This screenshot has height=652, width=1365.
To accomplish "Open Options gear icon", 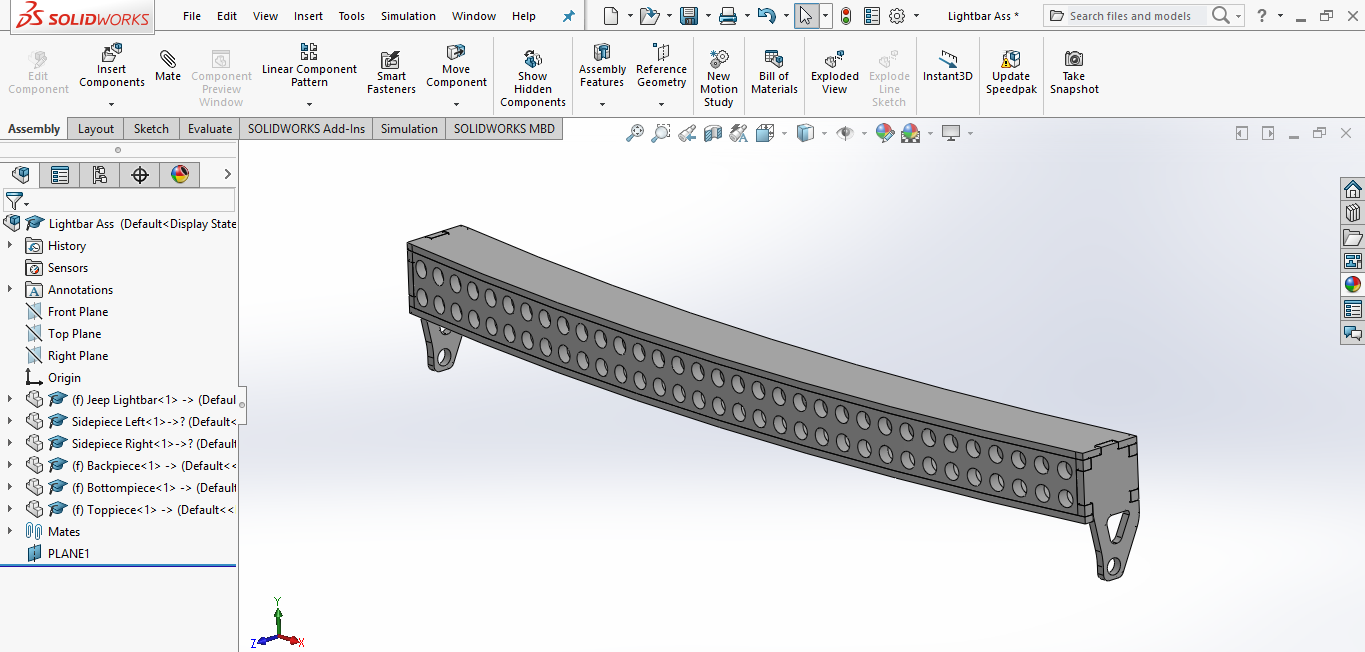I will pyautogui.click(x=897, y=16).
